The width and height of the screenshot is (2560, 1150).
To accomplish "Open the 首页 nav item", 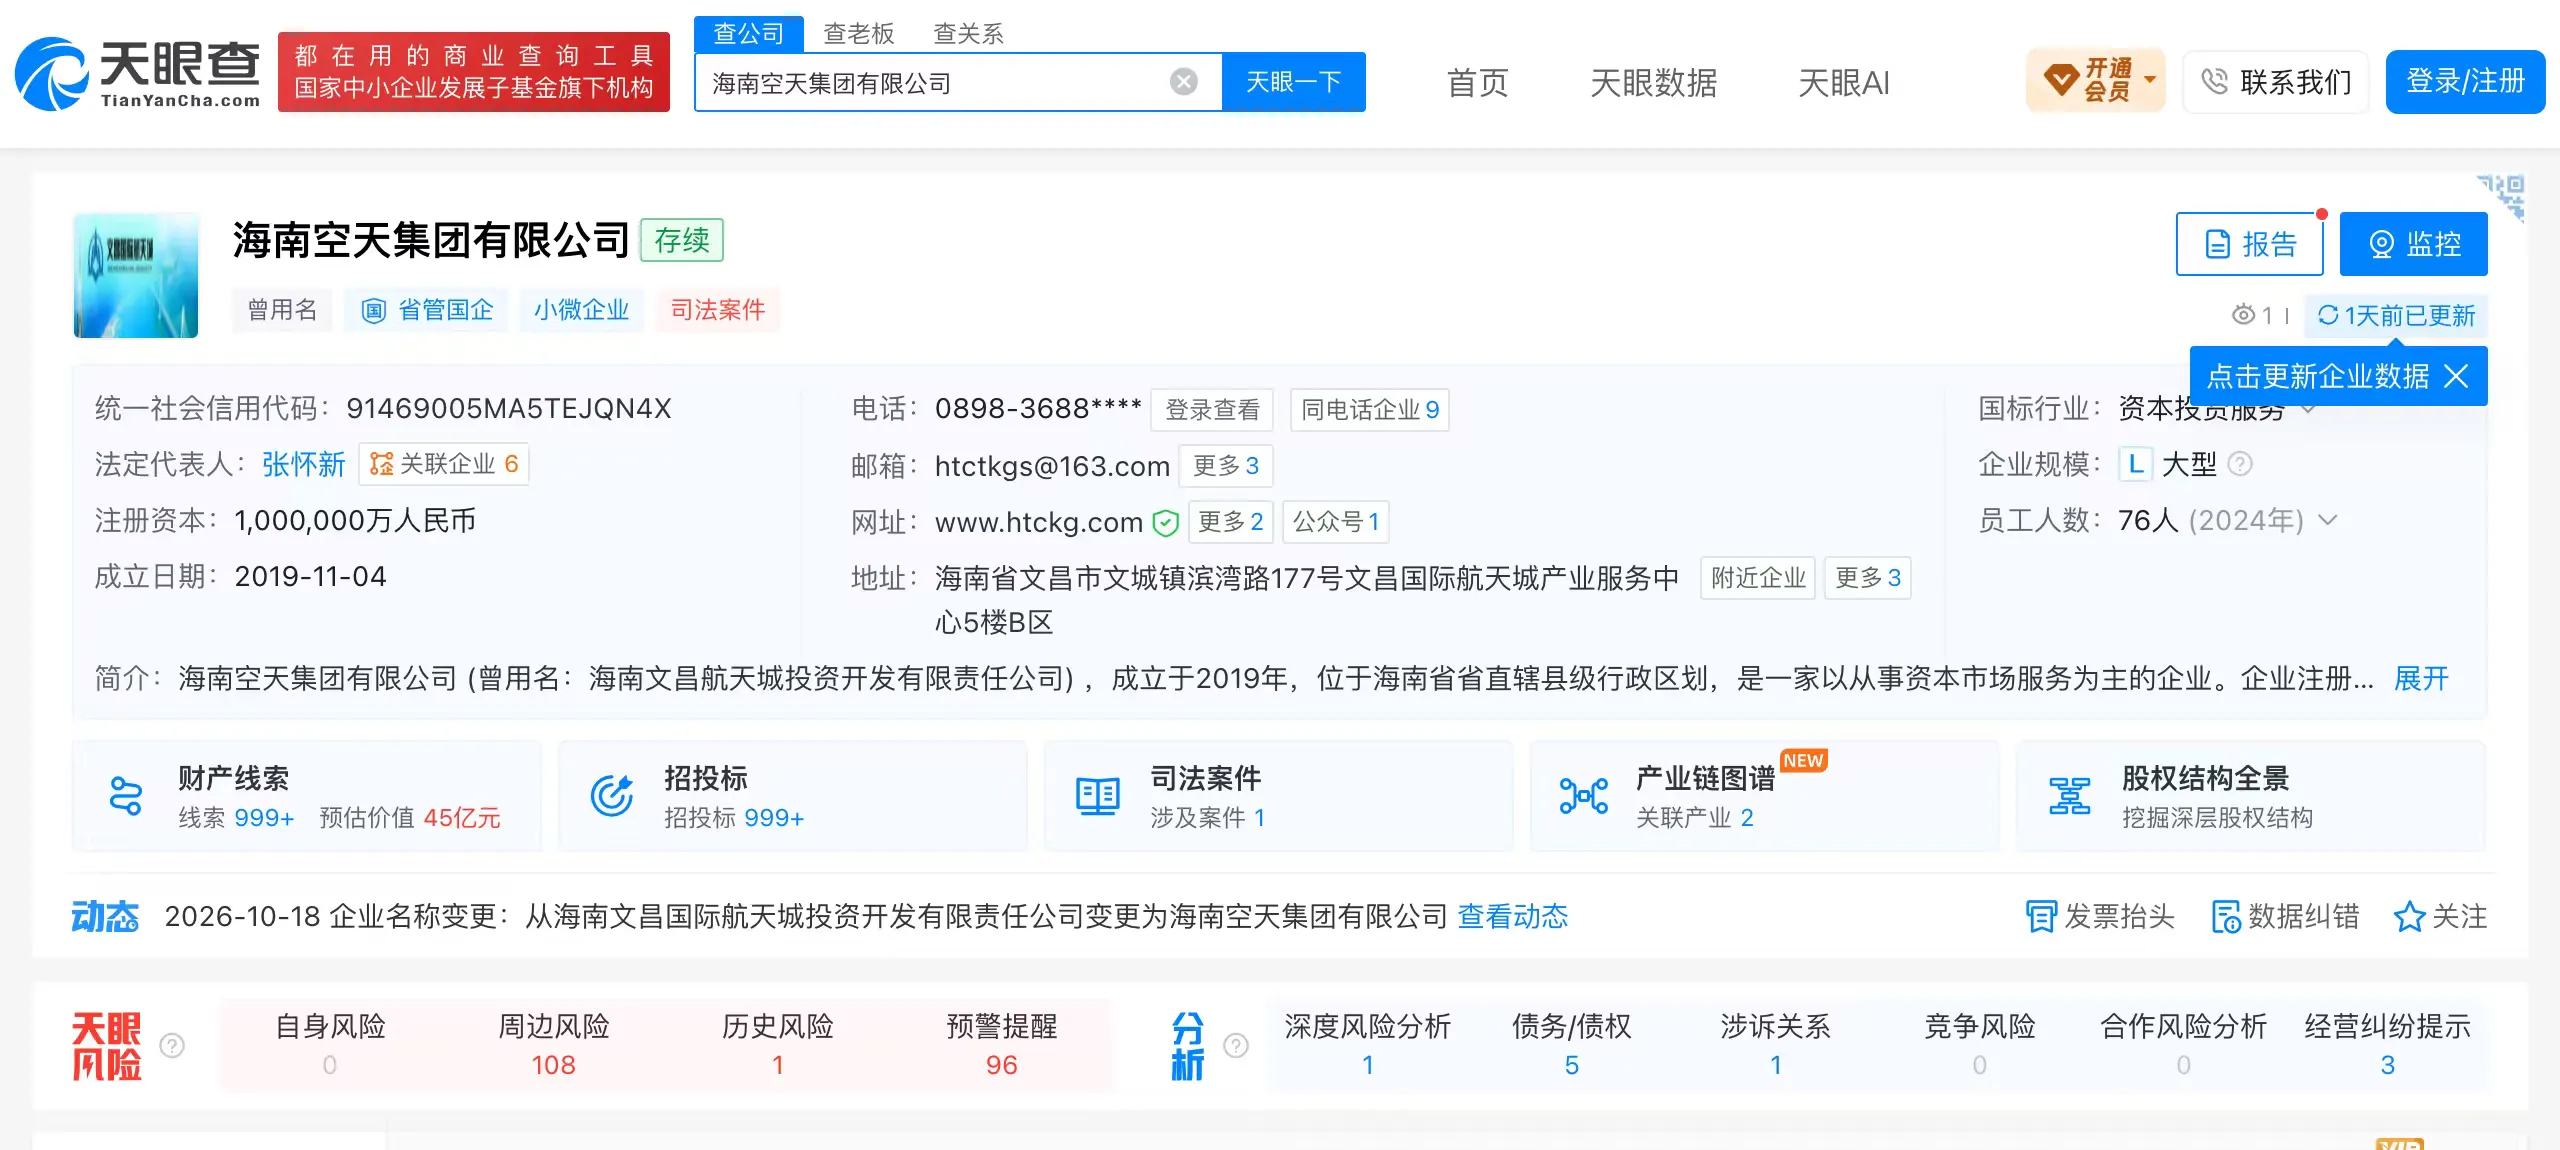I will [1478, 82].
